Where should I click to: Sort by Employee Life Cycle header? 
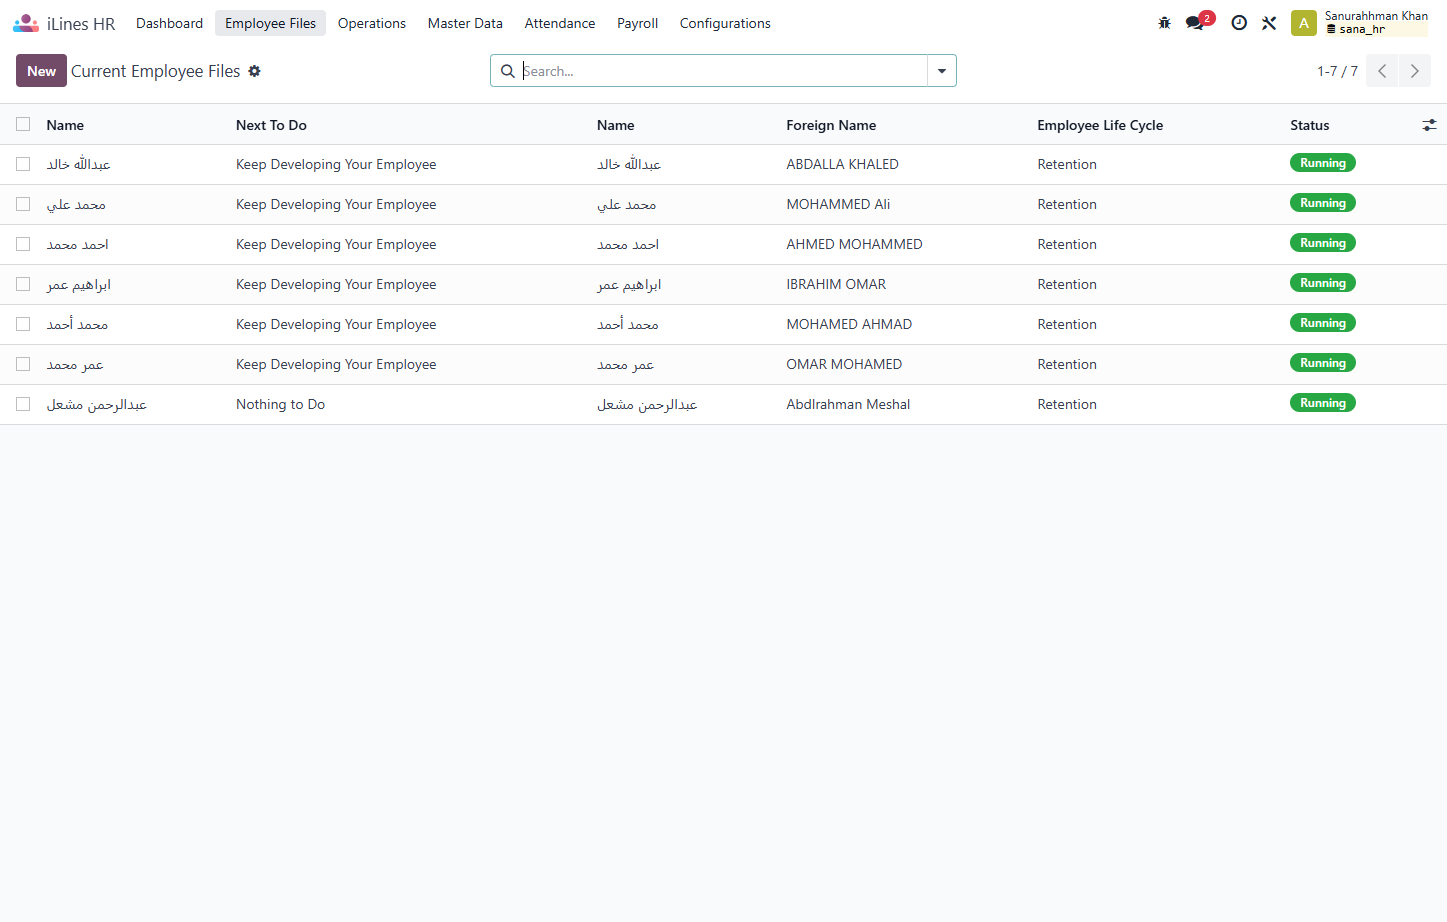tap(1100, 125)
